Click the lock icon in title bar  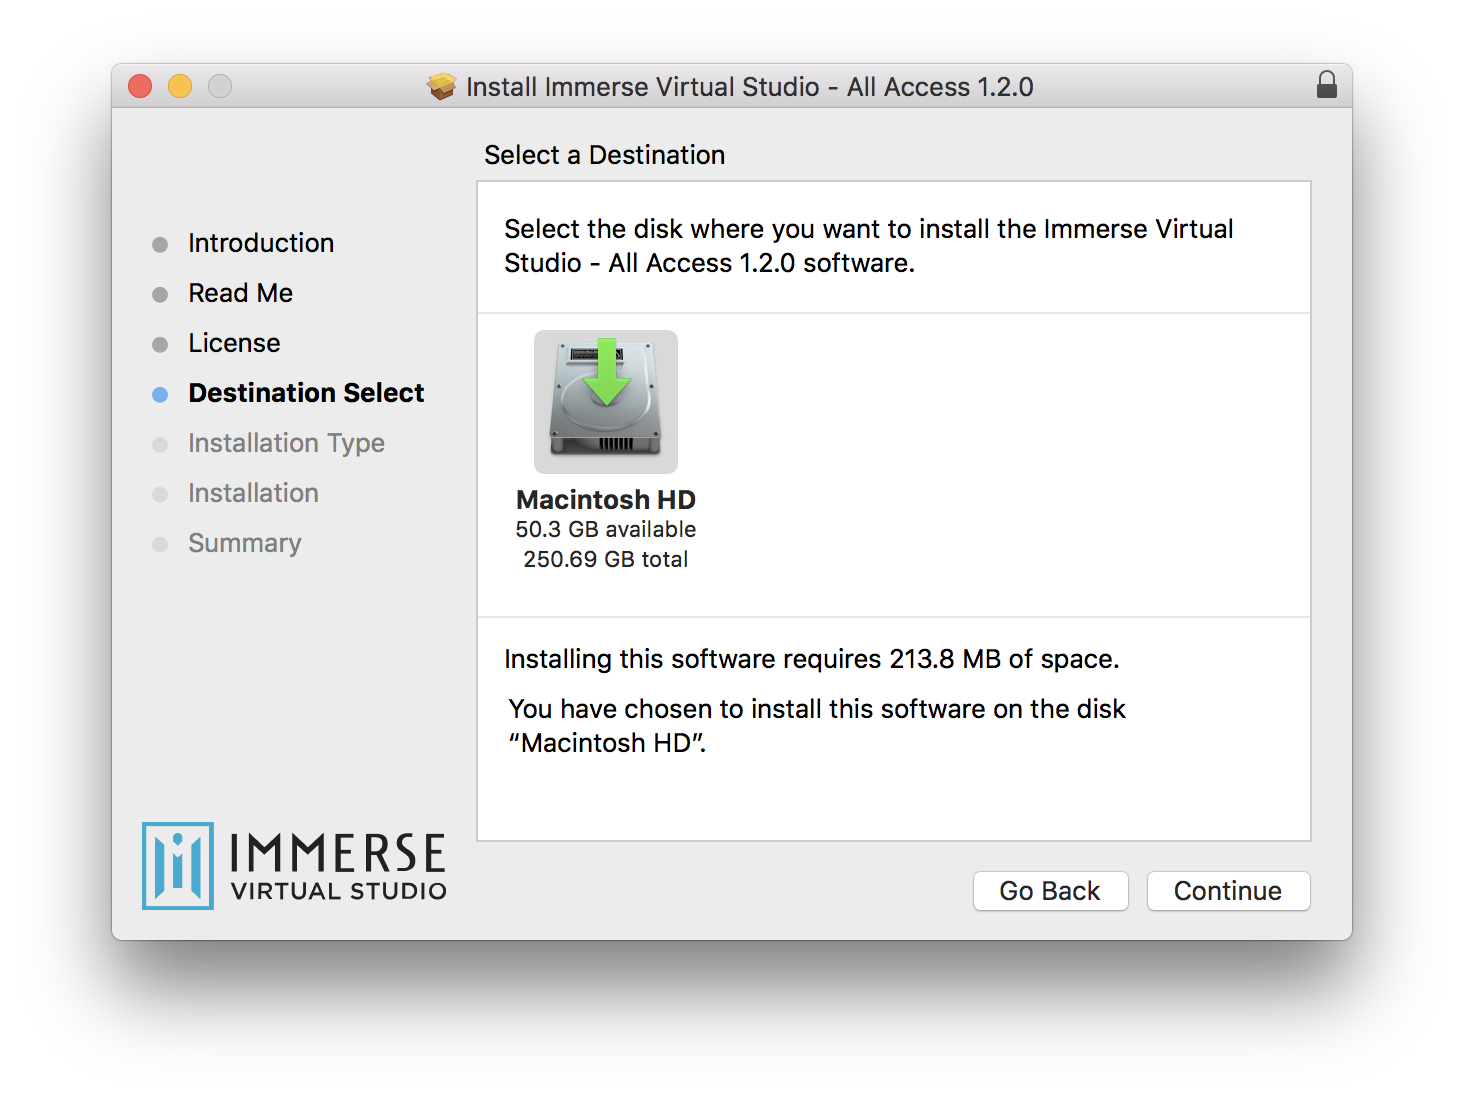[x=1327, y=85]
